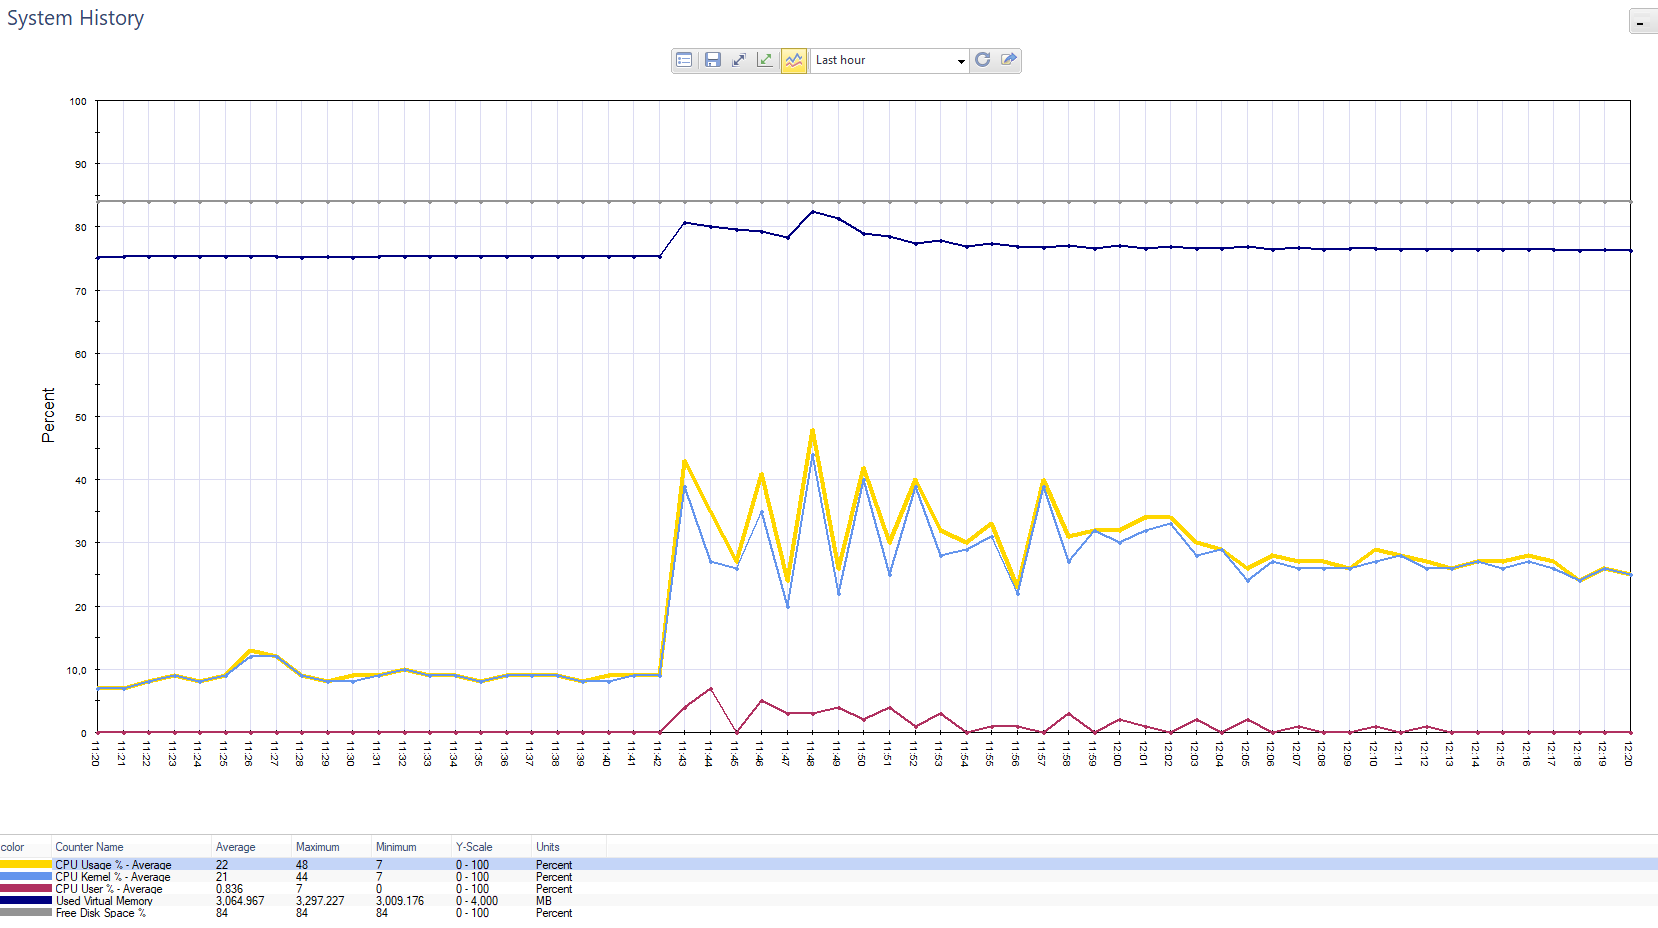Screen dimensions: 1658x928
Task: Click the maximum value 44 for CPU Kernel
Action: coord(302,876)
